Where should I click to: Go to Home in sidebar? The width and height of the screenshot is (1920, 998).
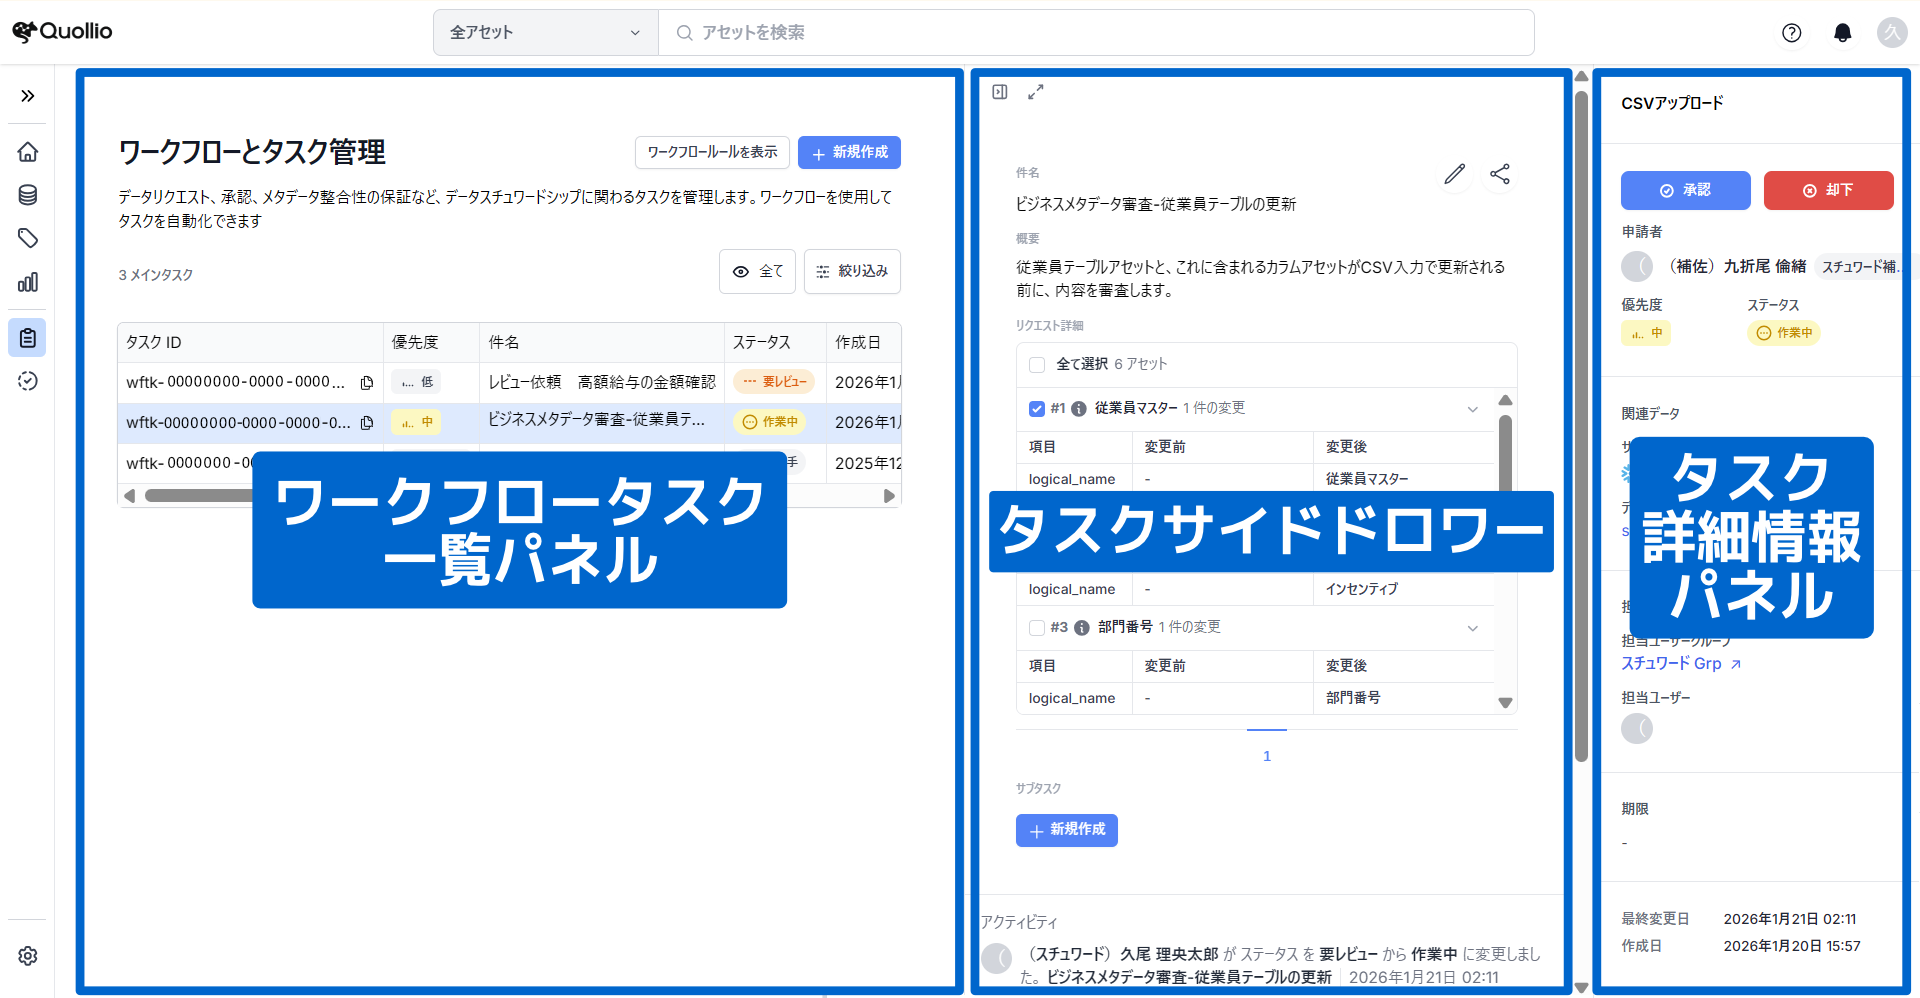[28, 152]
